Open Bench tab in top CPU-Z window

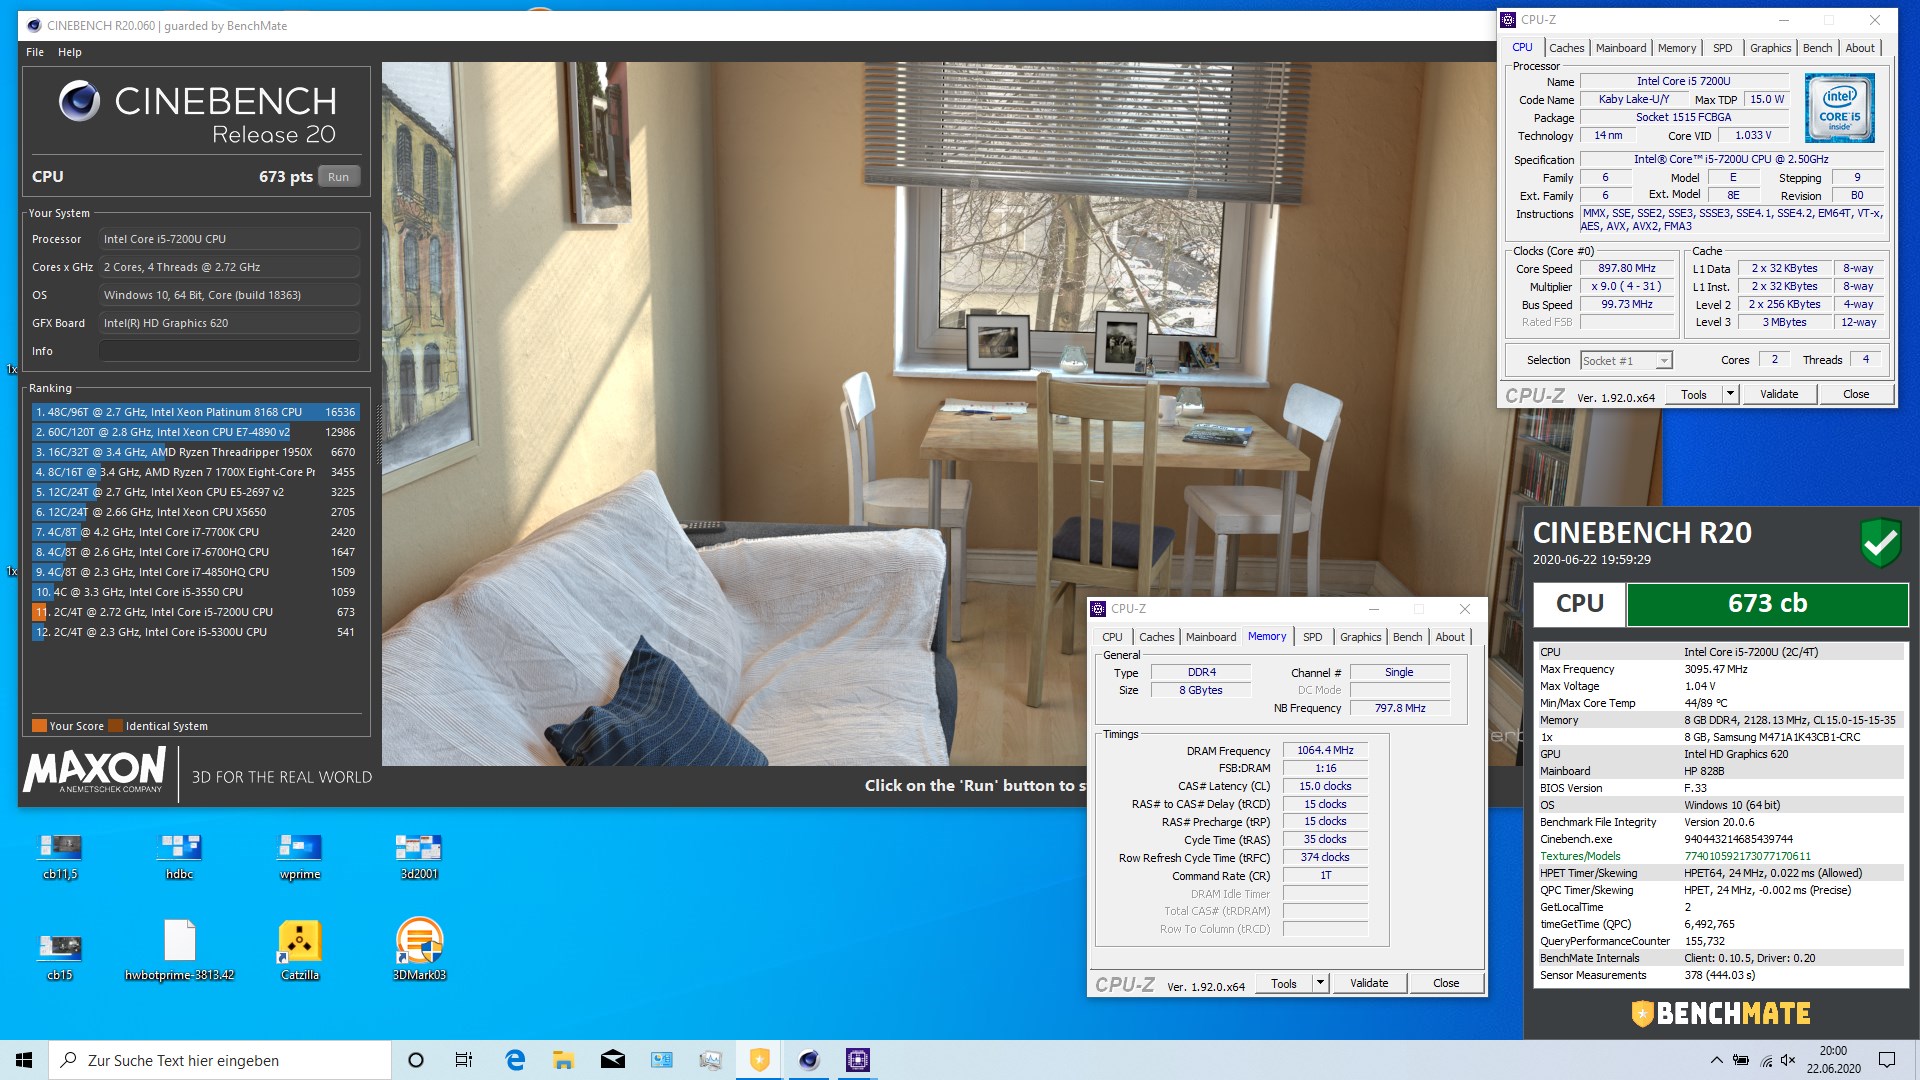(1817, 48)
